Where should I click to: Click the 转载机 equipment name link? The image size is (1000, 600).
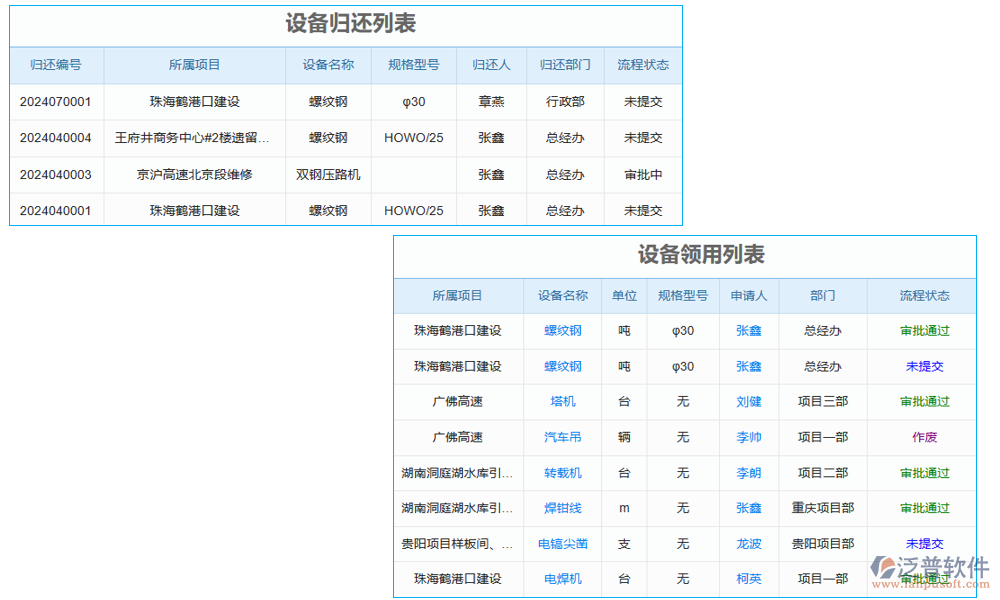click(562, 472)
